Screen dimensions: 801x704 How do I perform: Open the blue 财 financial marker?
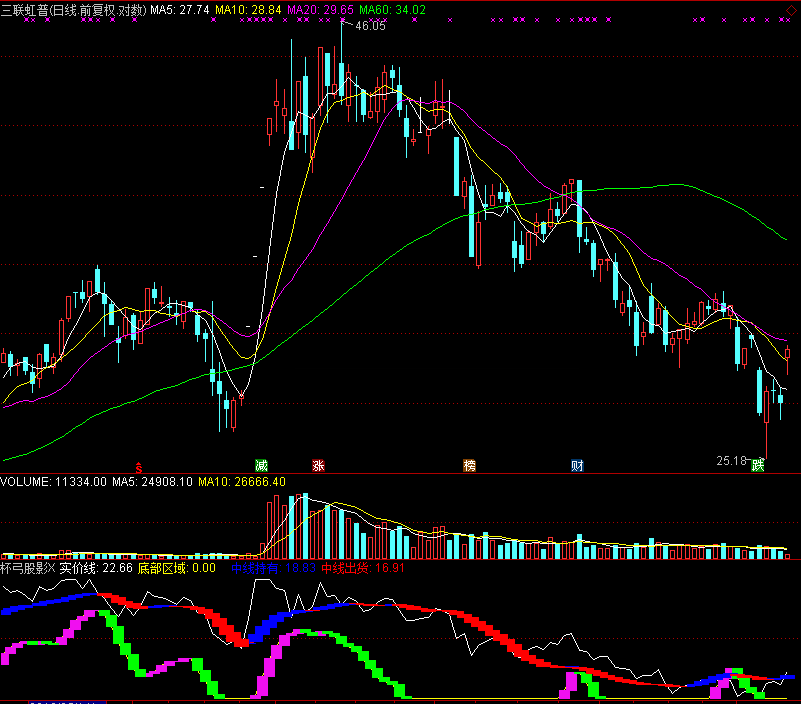[577, 466]
